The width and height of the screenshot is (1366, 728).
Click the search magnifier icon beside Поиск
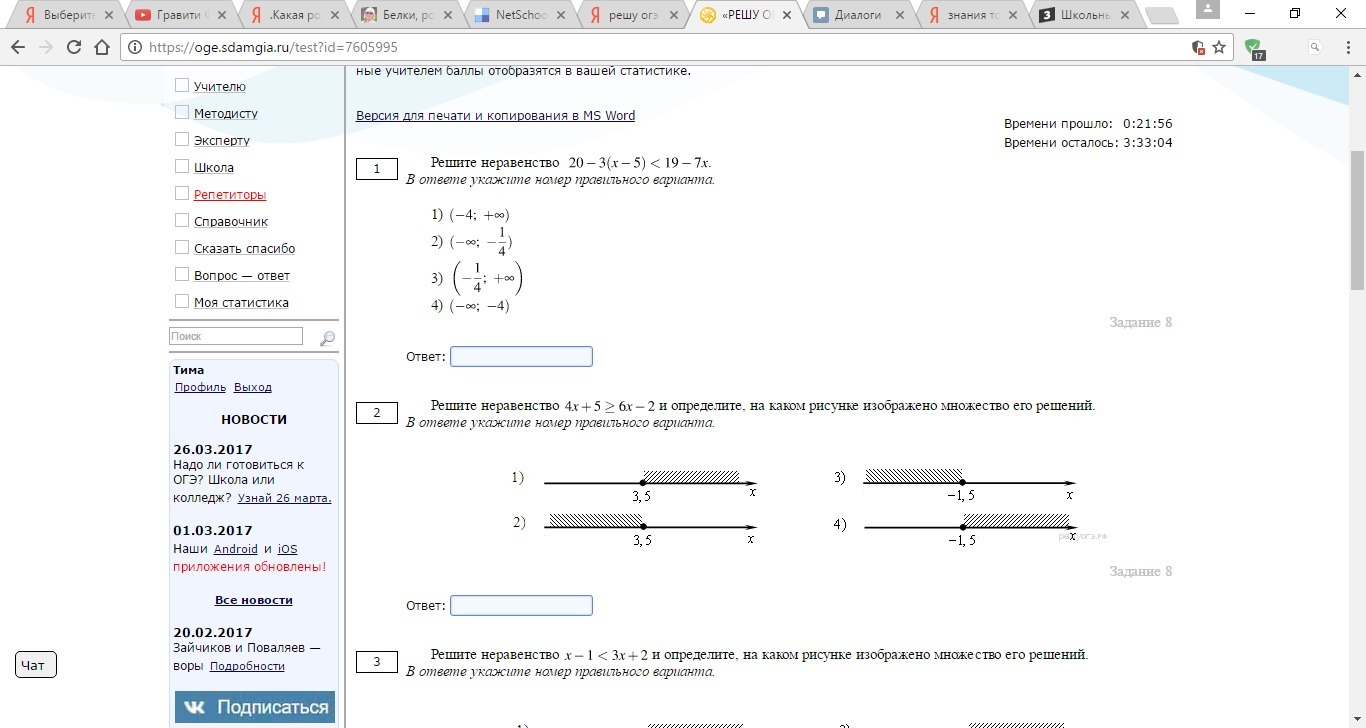[x=327, y=338]
